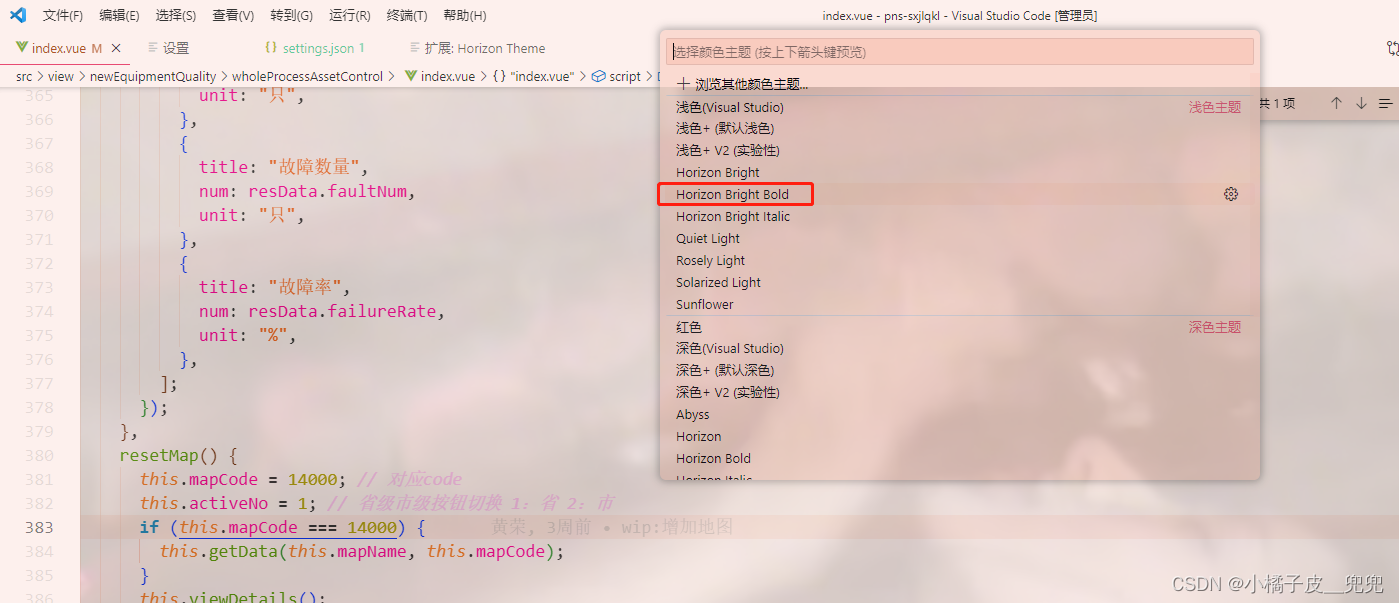Close the index.vue tab
Viewport: 1399px width, 603px height.
116,48
